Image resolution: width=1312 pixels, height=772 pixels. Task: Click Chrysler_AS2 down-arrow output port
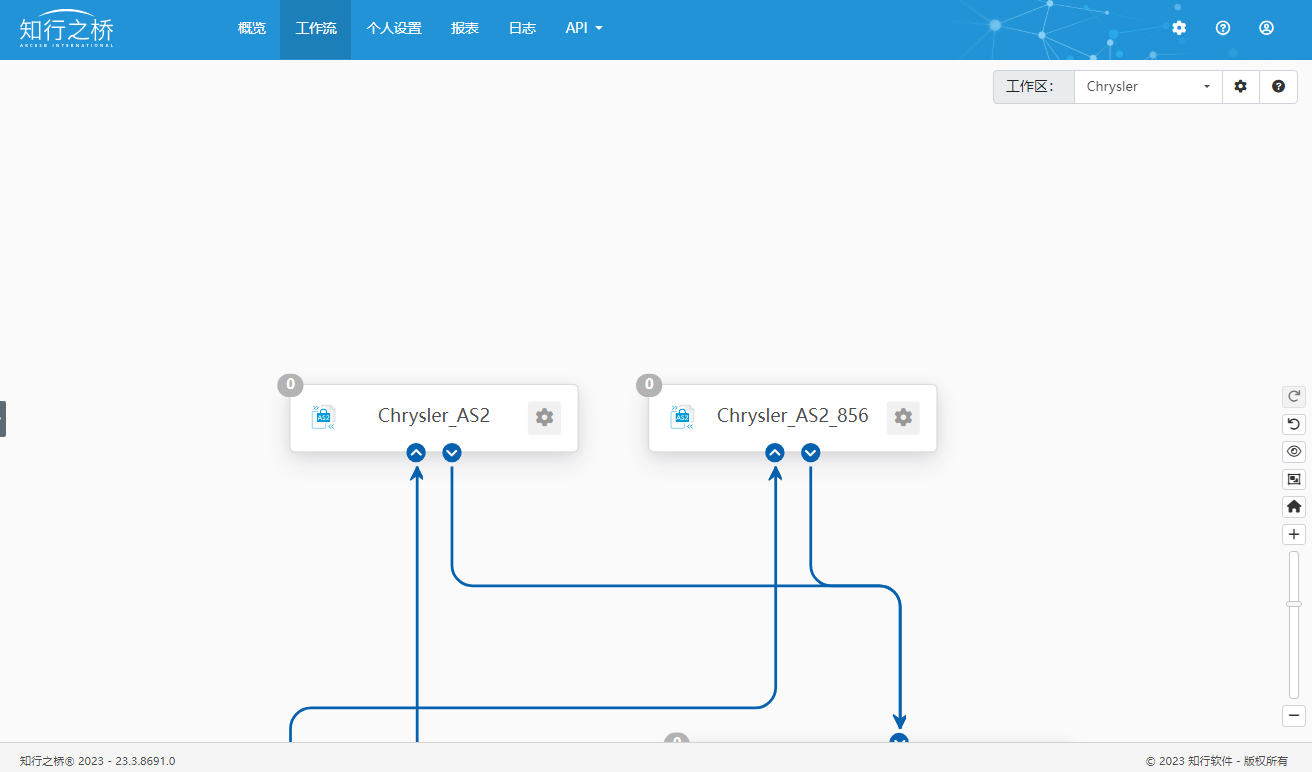pyautogui.click(x=452, y=453)
